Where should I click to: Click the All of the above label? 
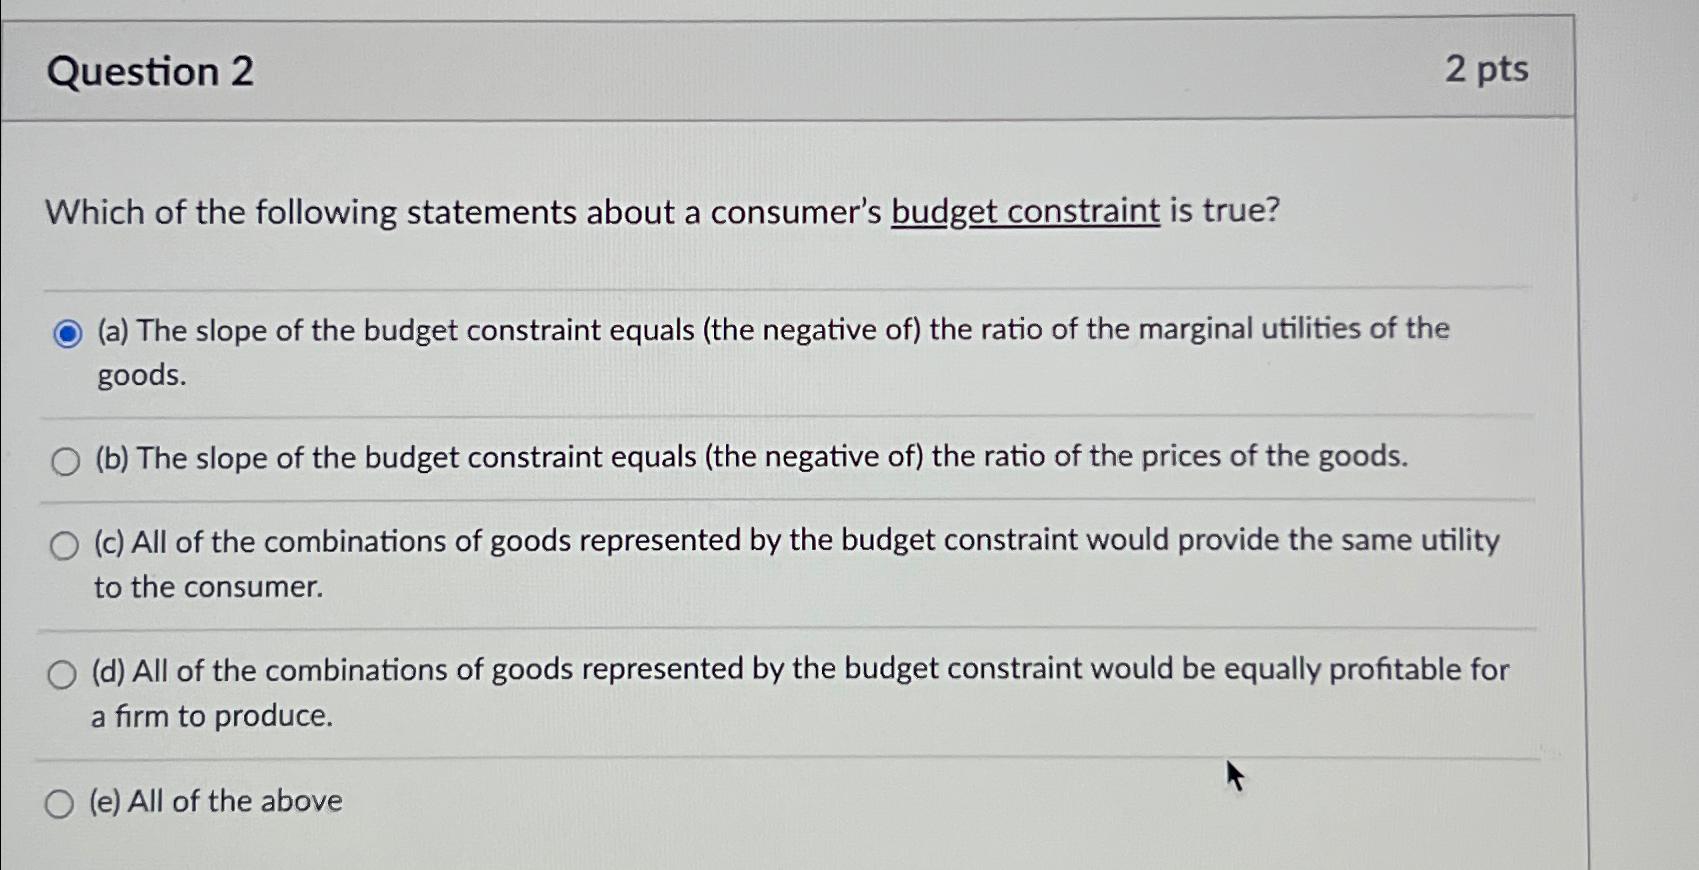pos(215,800)
